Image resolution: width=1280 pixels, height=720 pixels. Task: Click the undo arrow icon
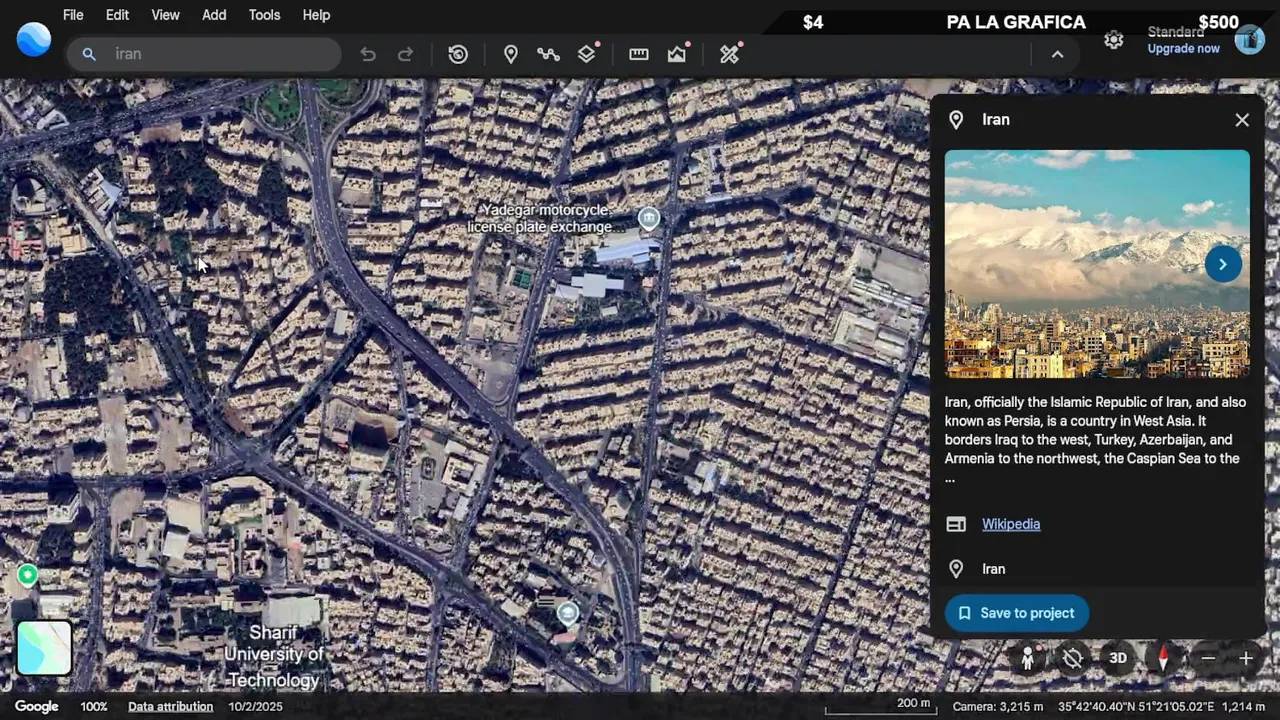click(368, 54)
